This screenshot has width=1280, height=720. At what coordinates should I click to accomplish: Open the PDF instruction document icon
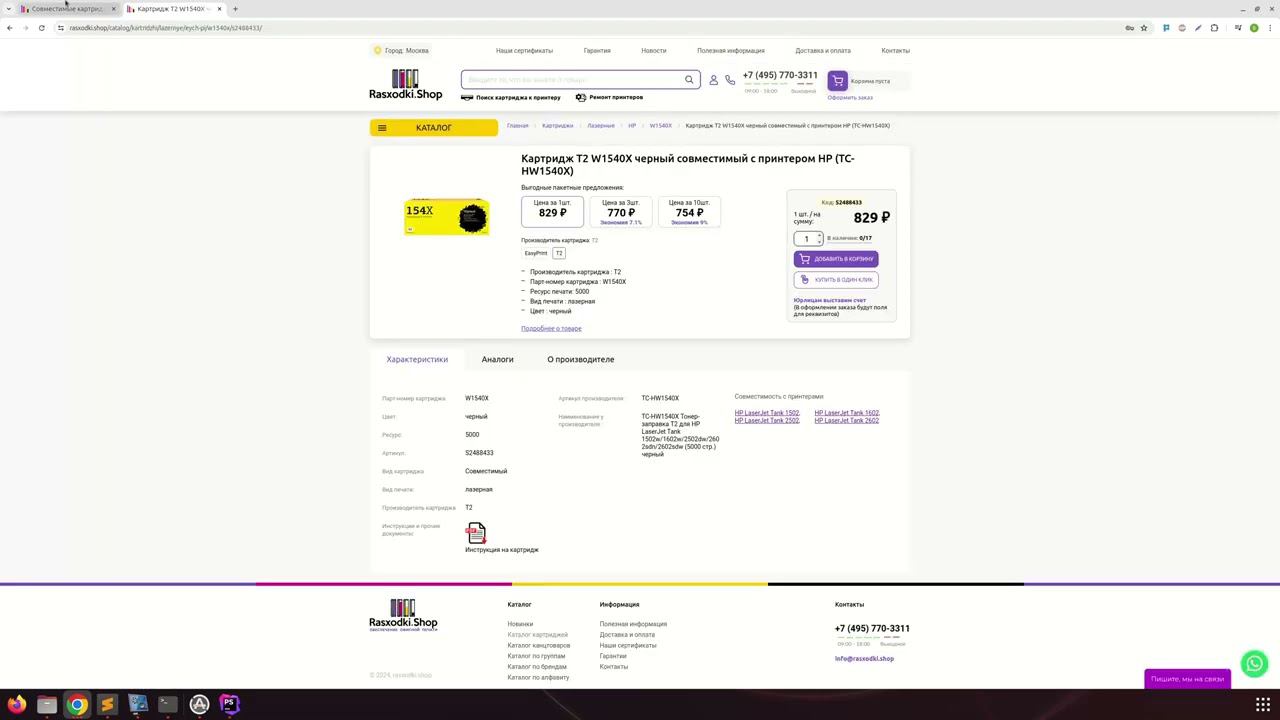click(476, 533)
